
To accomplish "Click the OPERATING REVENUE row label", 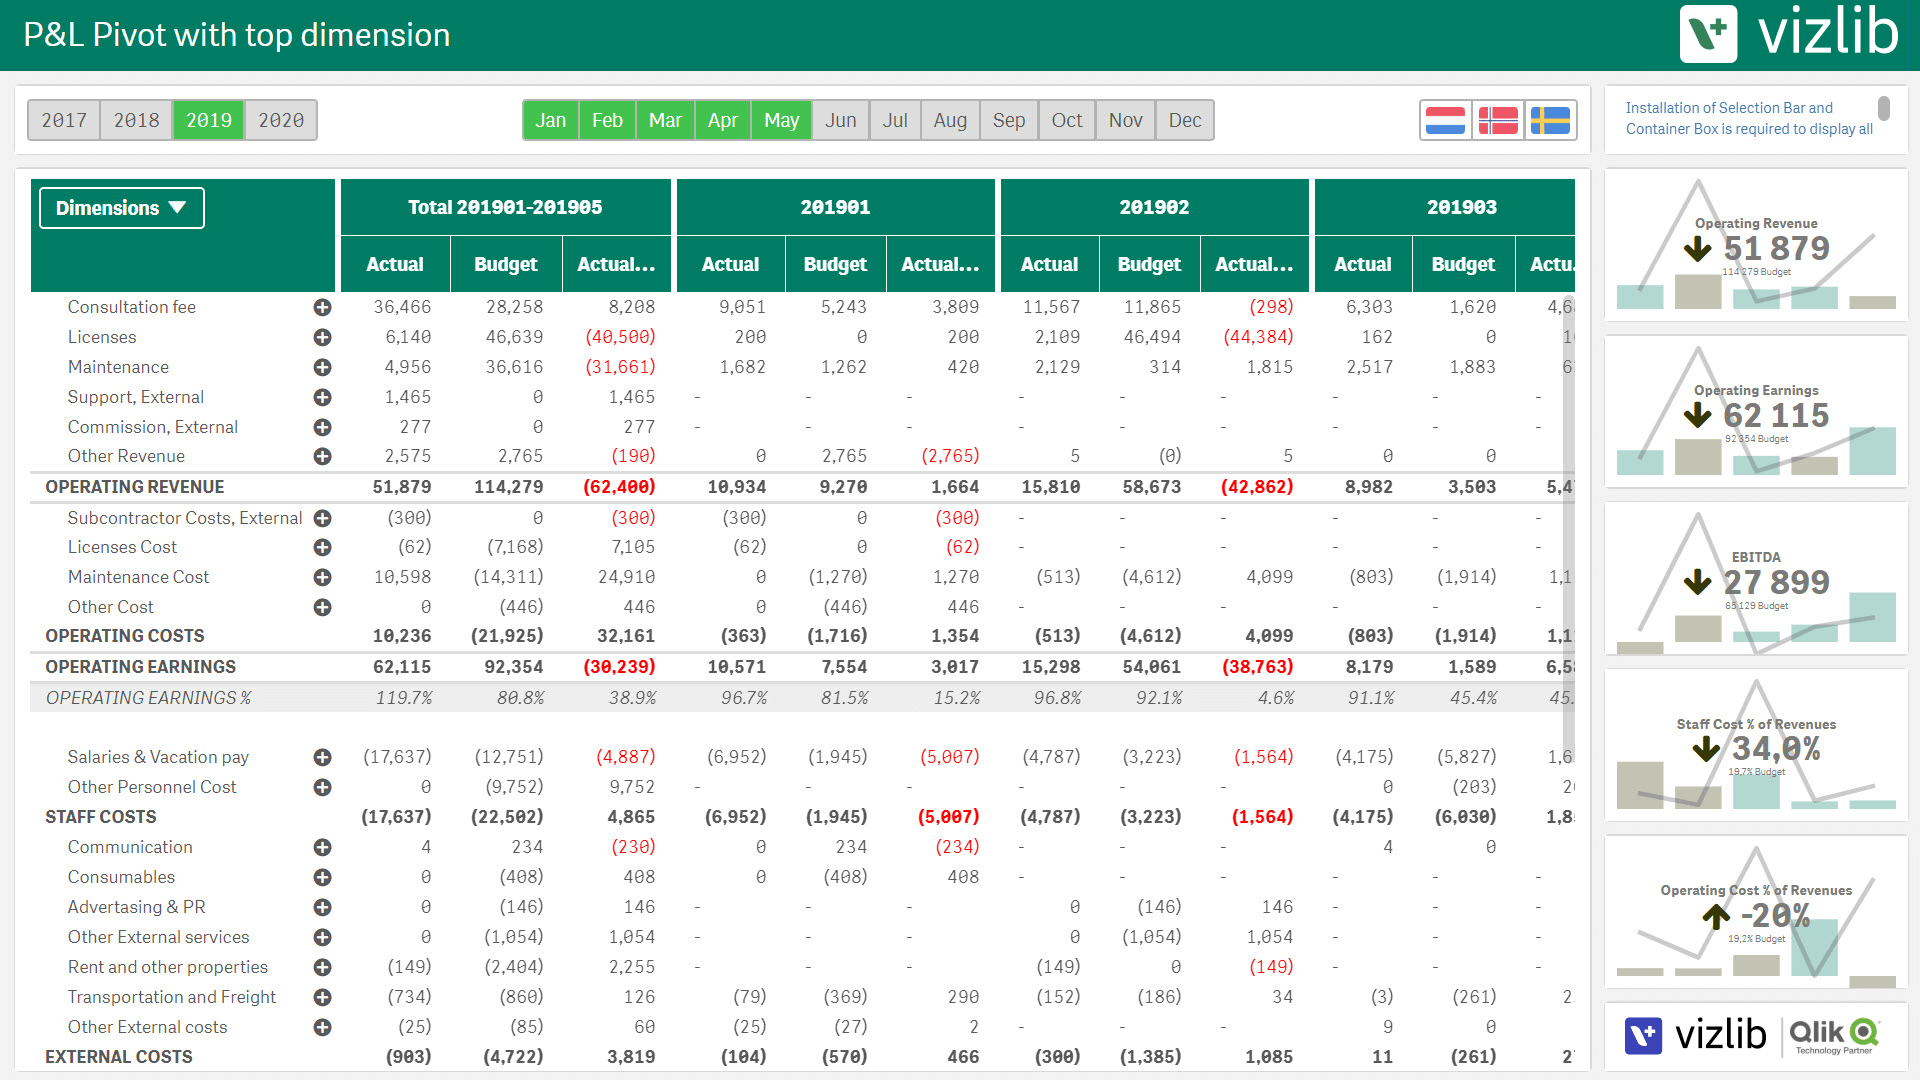I will [135, 487].
